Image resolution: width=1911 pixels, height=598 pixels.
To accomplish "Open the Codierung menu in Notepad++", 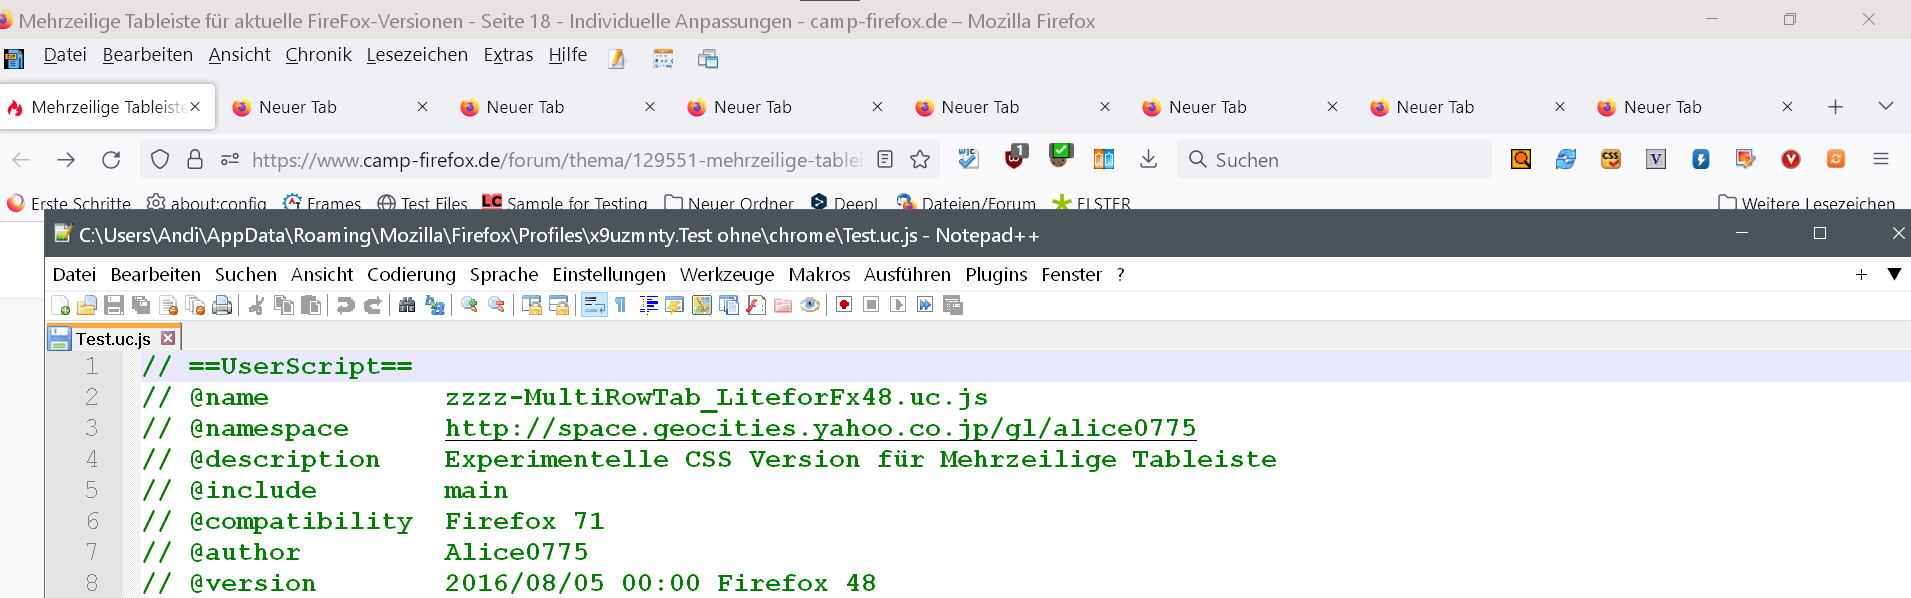I will click(x=411, y=274).
